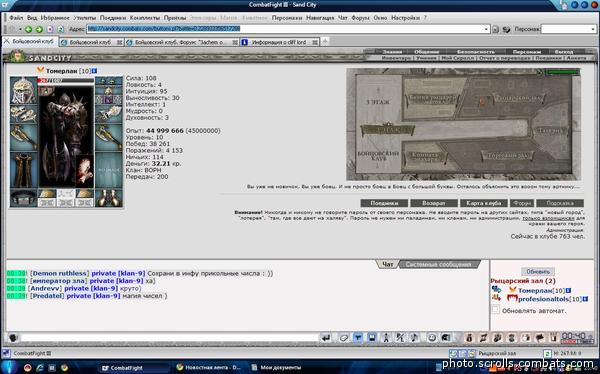600x374 pixels.
Task: Click the eraser clear-chat icon
Action: [x=344, y=338]
